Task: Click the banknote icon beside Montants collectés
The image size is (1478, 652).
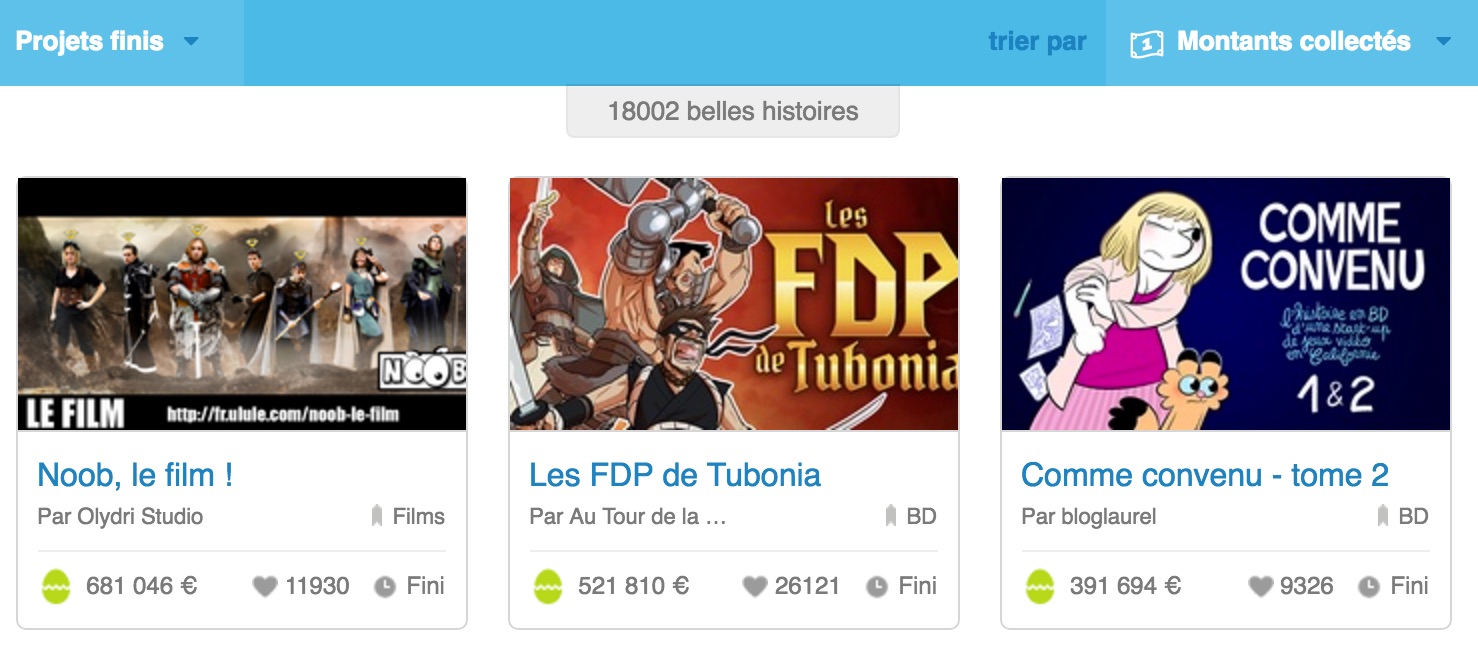Action: pos(1147,43)
